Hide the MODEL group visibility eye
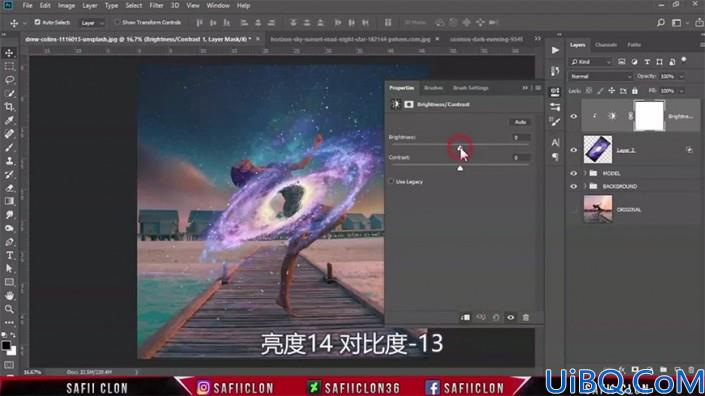Image resolution: width=705 pixels, height=396 pixels. [x=574, y=173]
